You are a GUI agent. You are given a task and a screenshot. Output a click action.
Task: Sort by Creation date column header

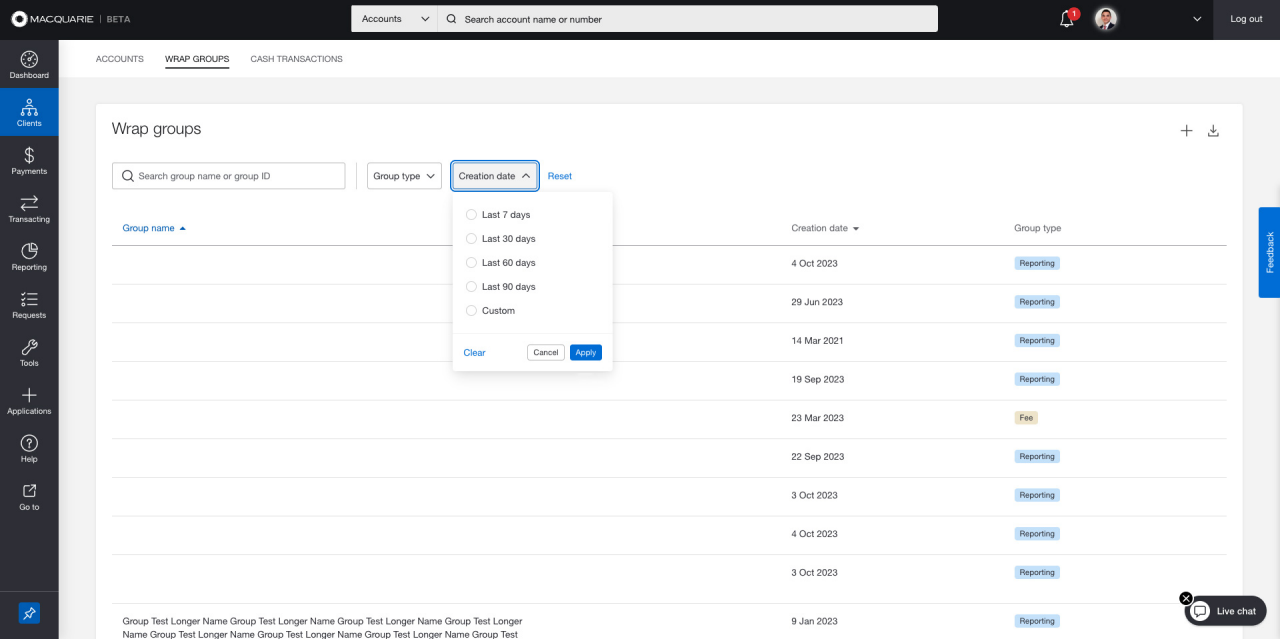pos(825,228)
